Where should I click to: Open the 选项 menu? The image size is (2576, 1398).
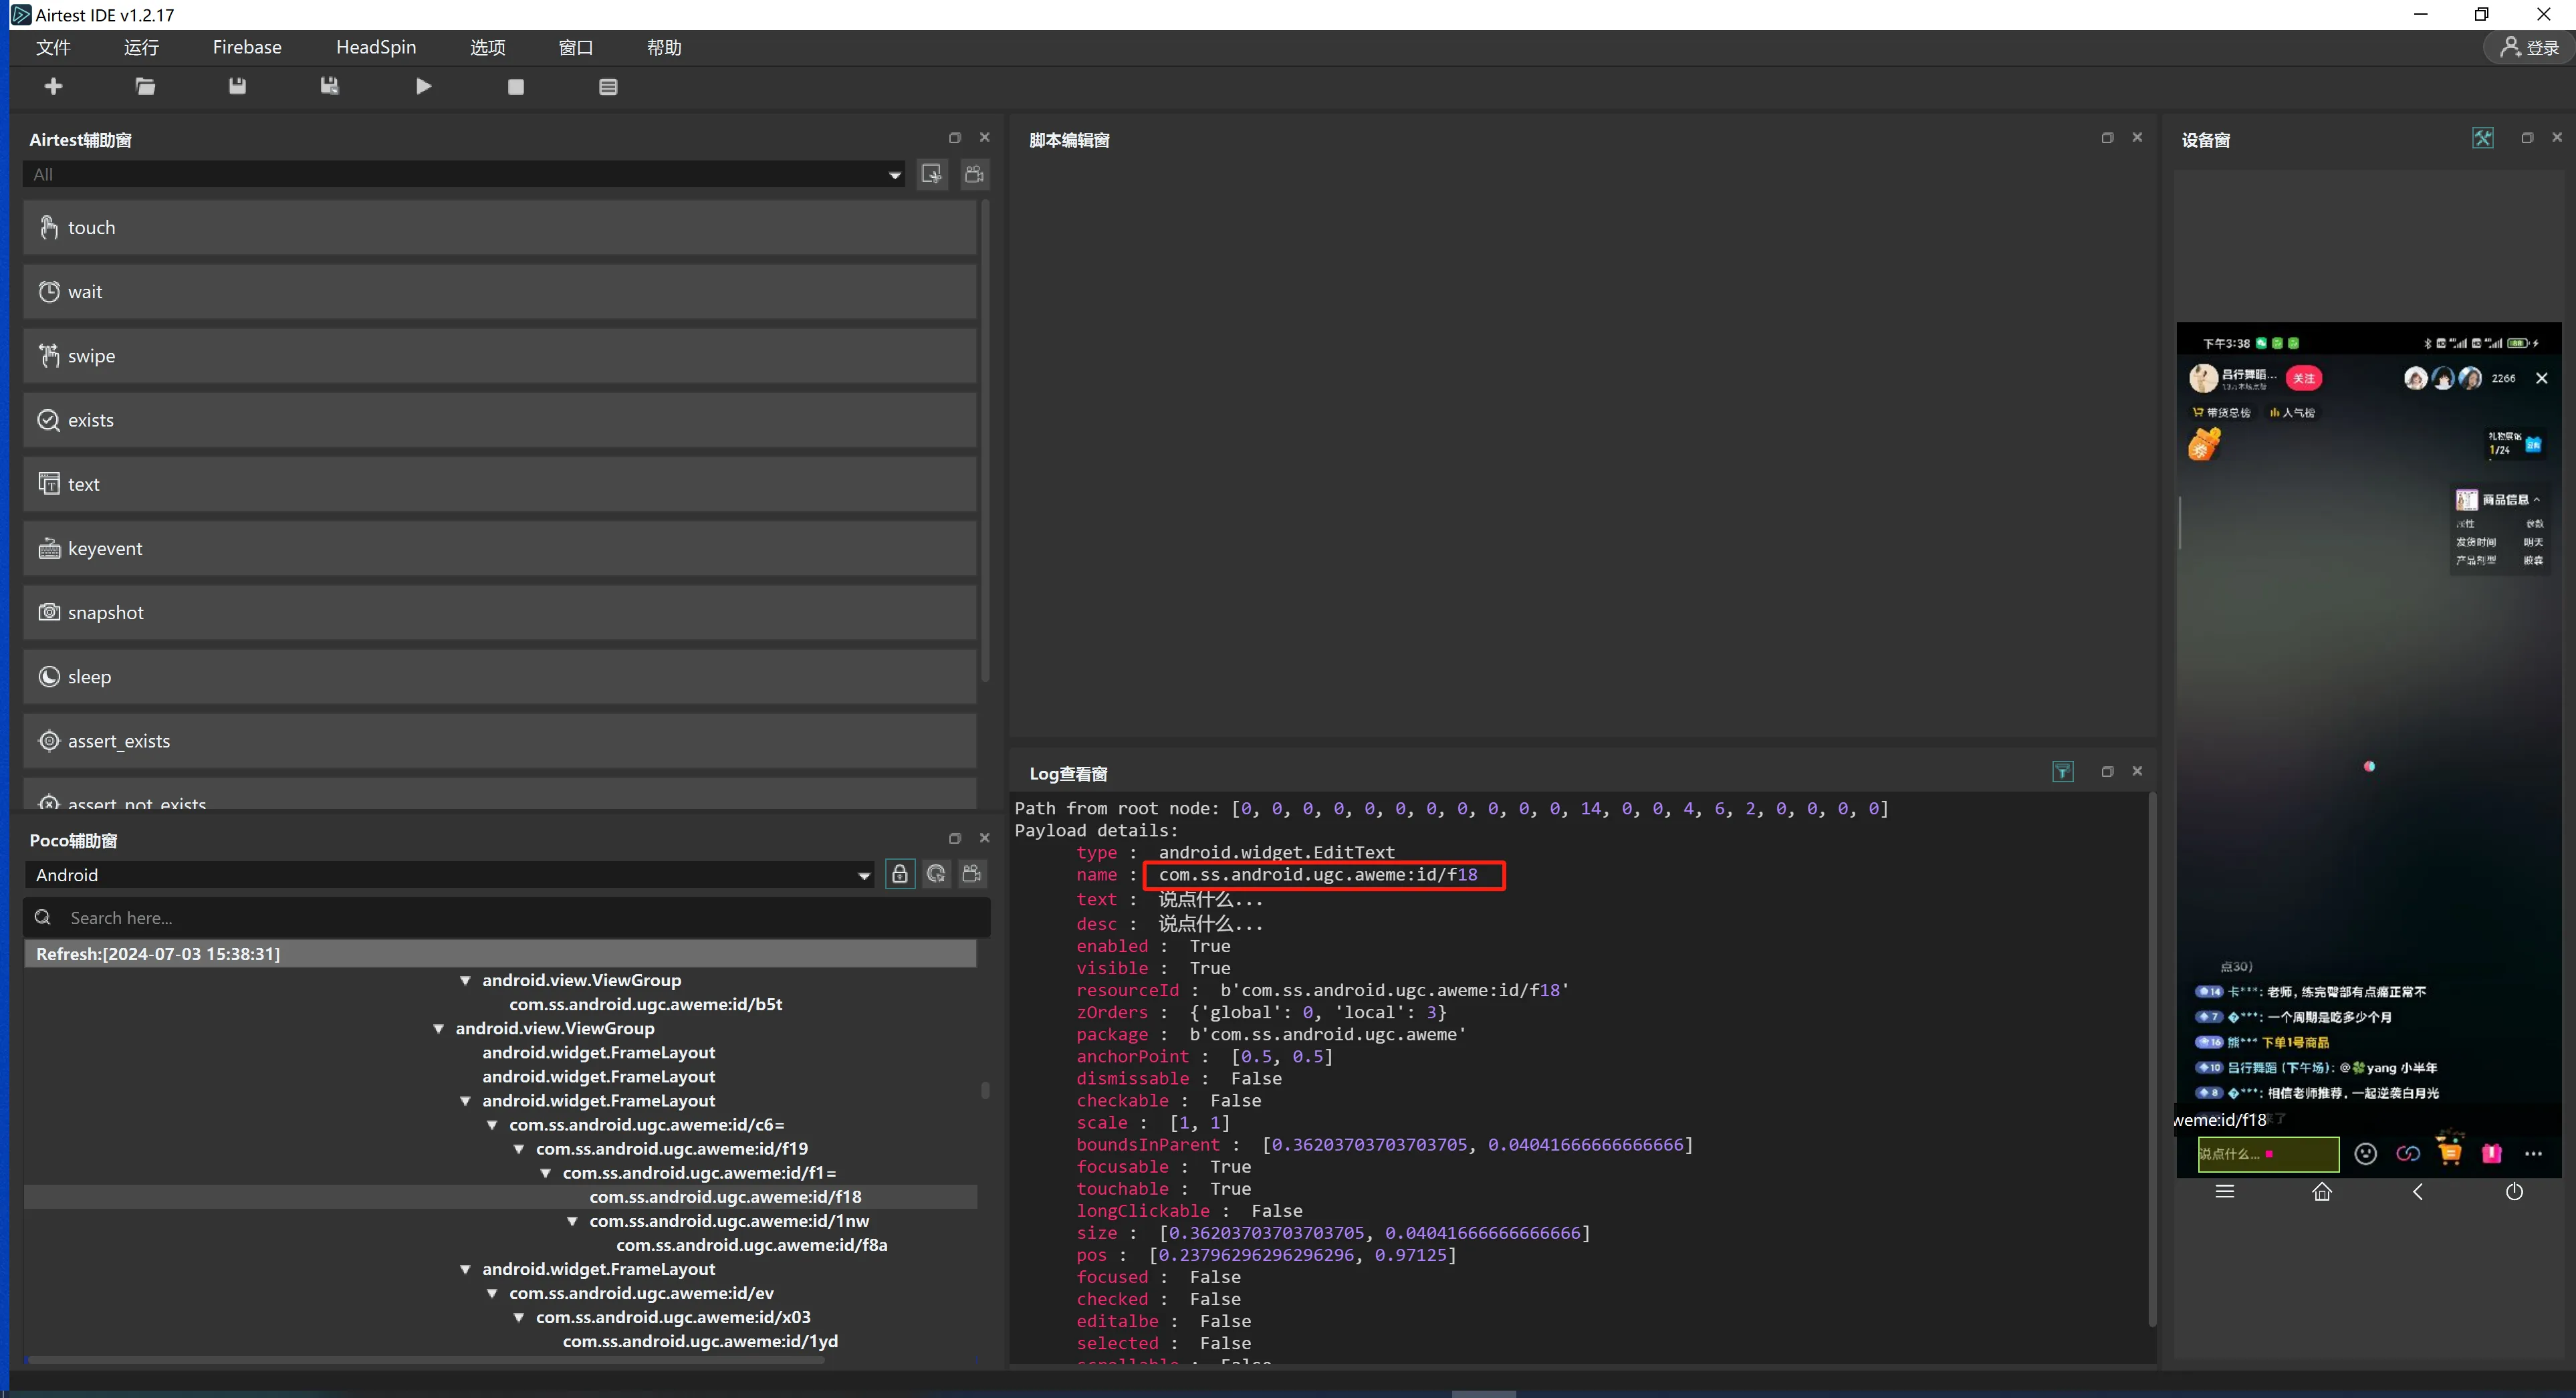click(x=488, y=47)
